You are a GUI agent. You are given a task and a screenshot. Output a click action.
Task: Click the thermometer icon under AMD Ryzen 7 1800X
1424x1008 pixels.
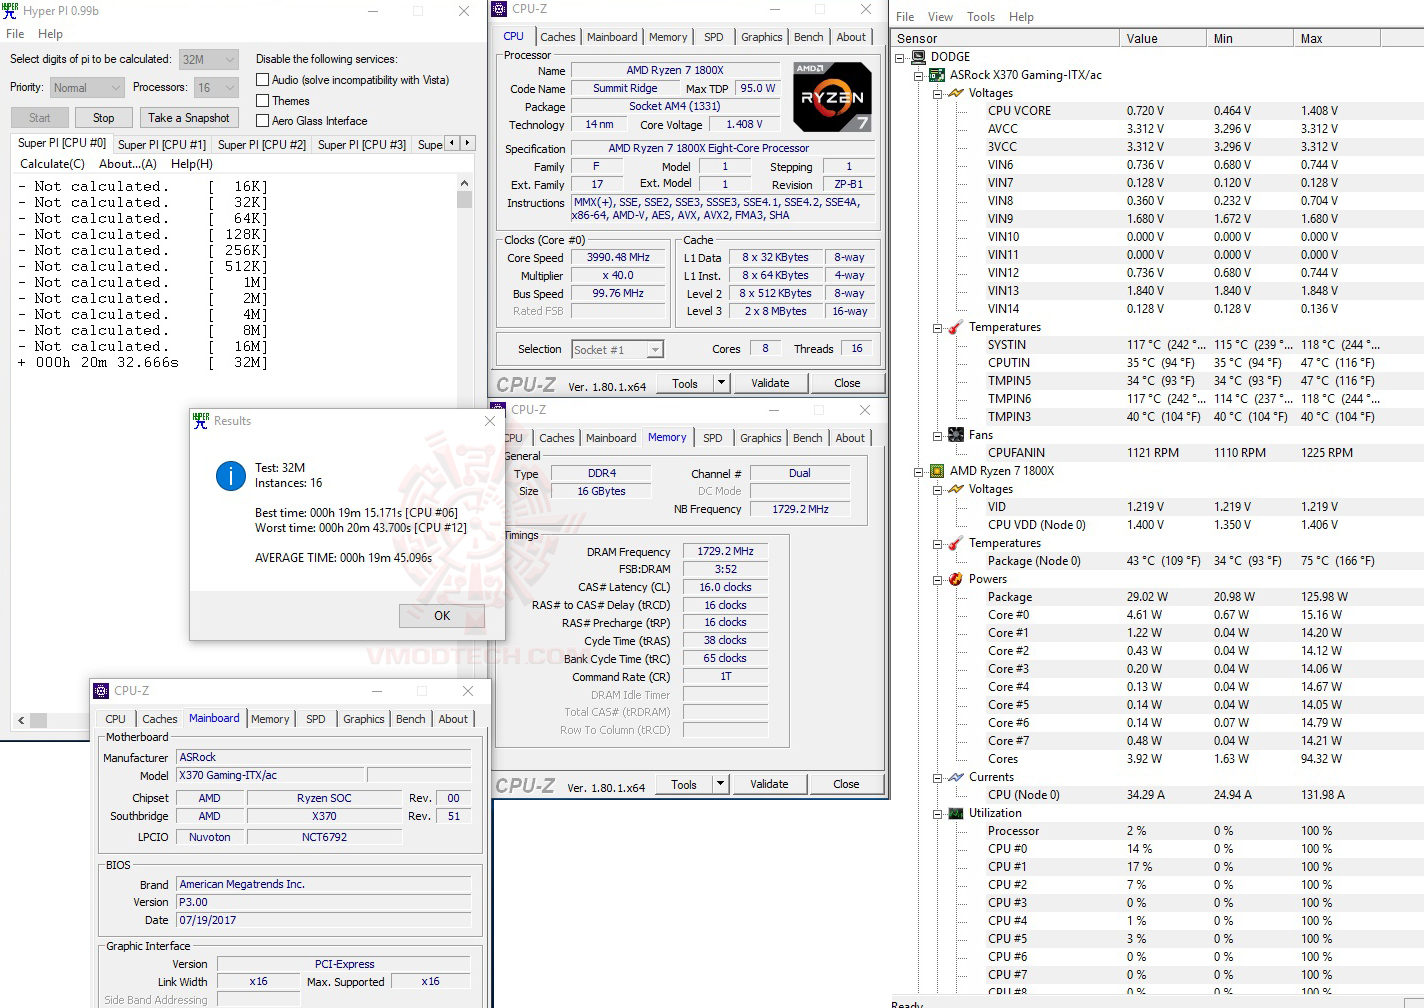955,543
